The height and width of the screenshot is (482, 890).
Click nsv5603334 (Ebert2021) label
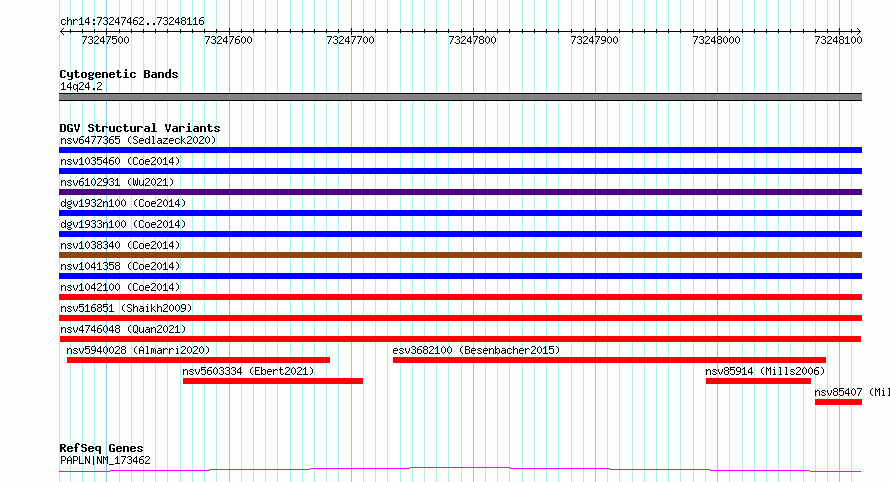click(248, 371)
